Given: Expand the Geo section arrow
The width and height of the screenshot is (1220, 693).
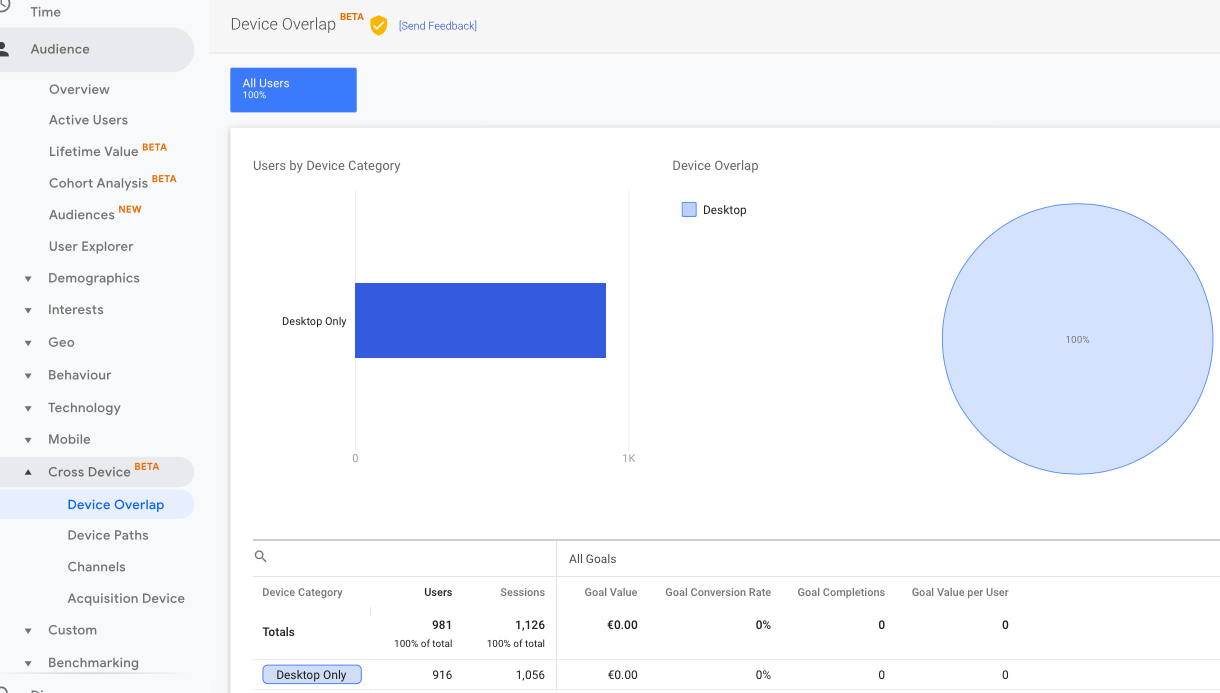Looking at the screenshot, I should coord(29,343).
